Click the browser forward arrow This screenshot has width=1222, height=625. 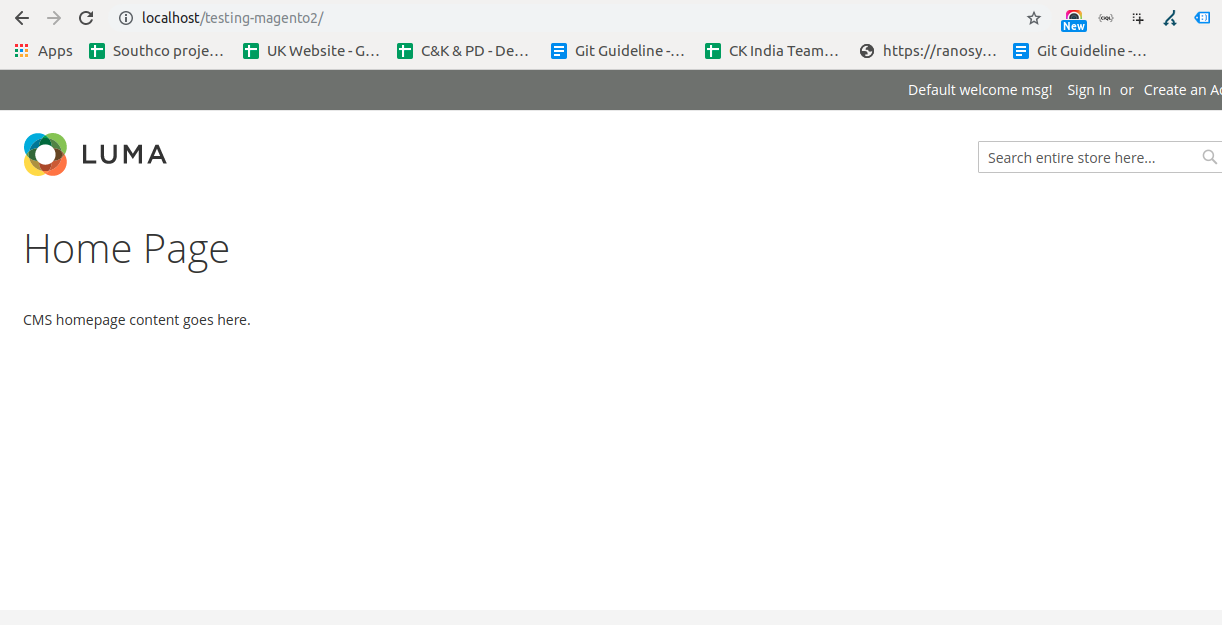click(54, 18)
